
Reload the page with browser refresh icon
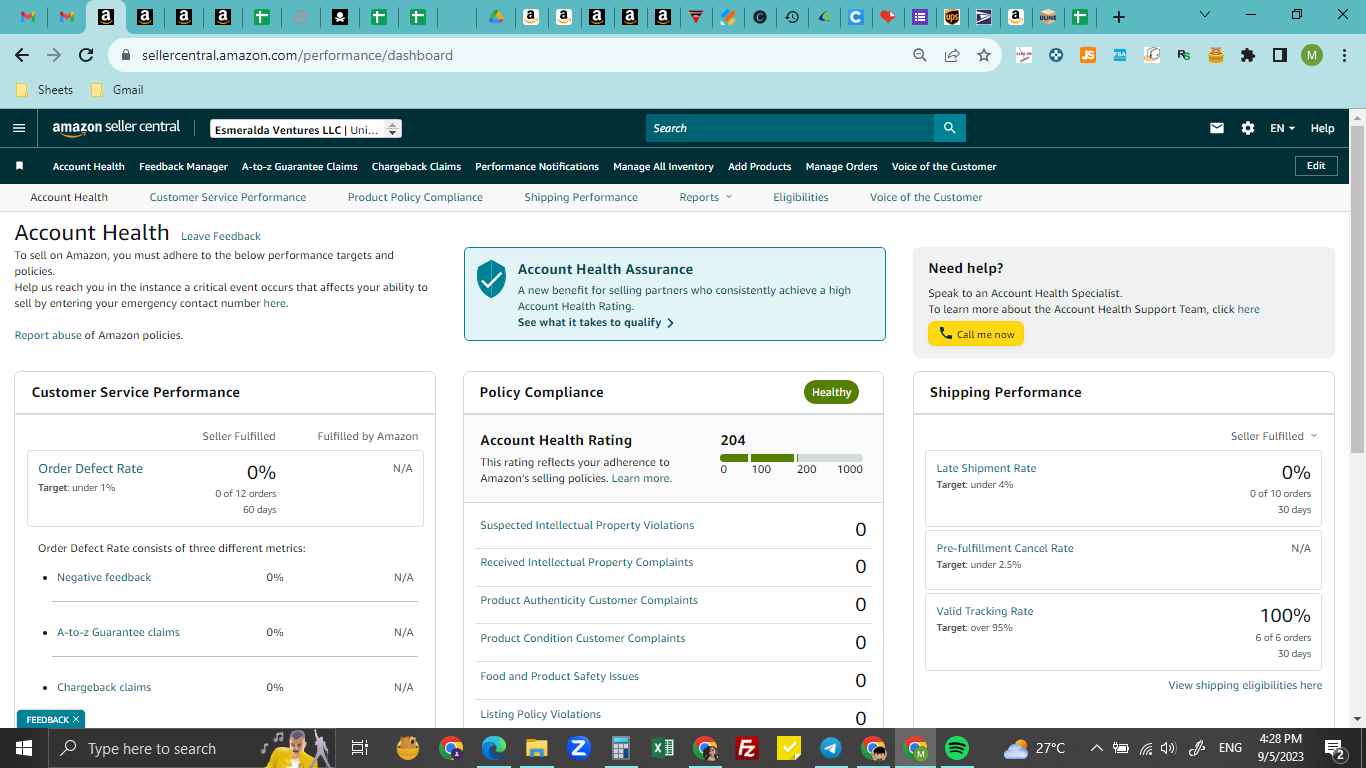(86, 55)
